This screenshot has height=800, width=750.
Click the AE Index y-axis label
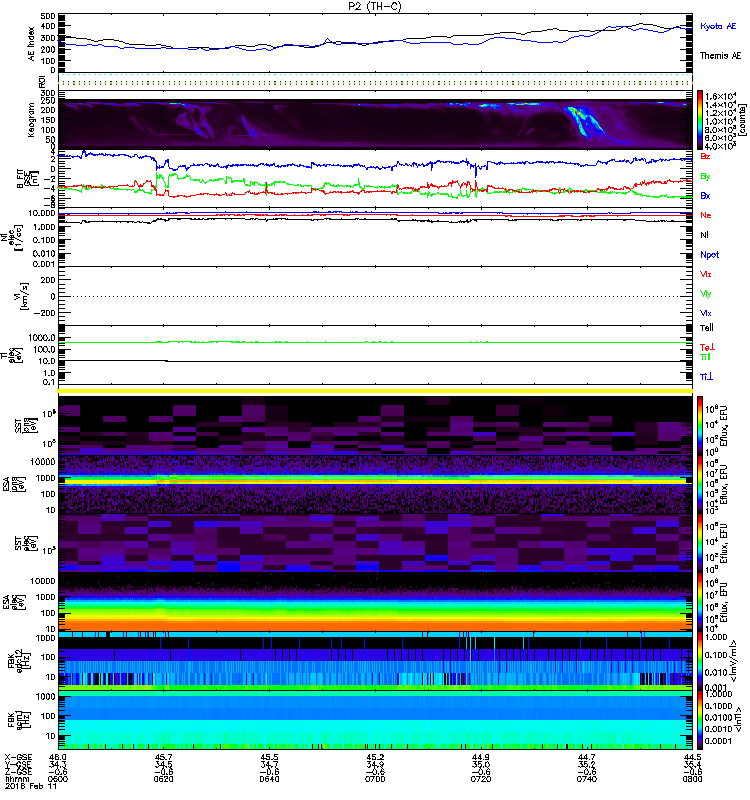point(29,42)
